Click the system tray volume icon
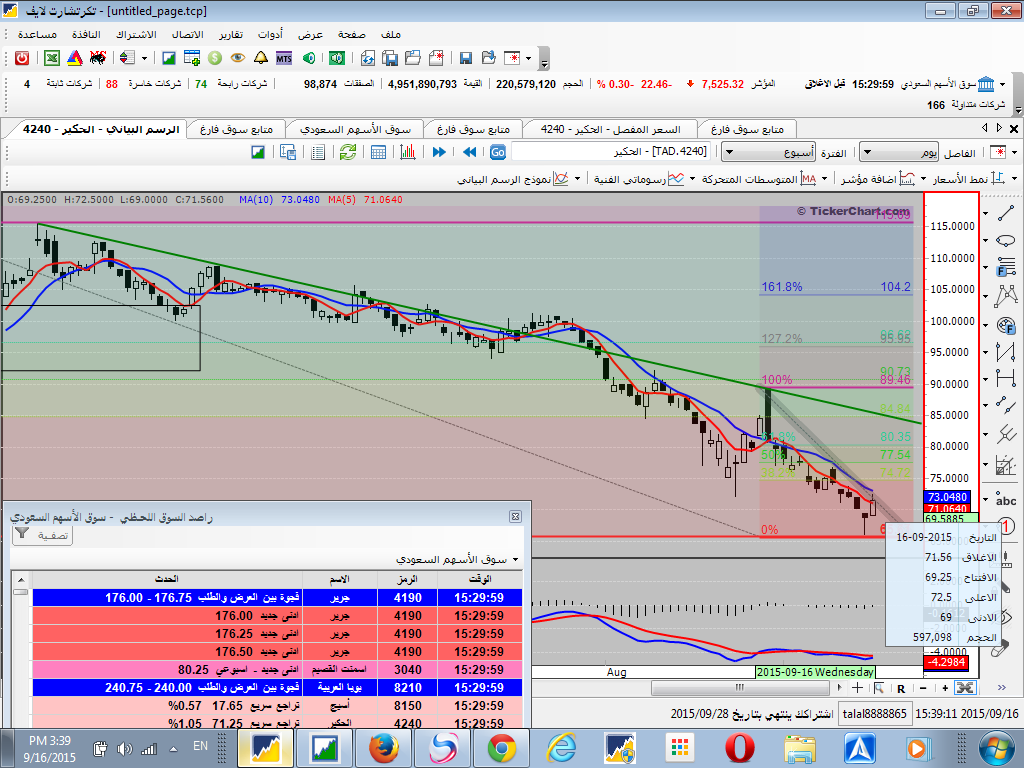1024x768 pixels. pos(124,748)
